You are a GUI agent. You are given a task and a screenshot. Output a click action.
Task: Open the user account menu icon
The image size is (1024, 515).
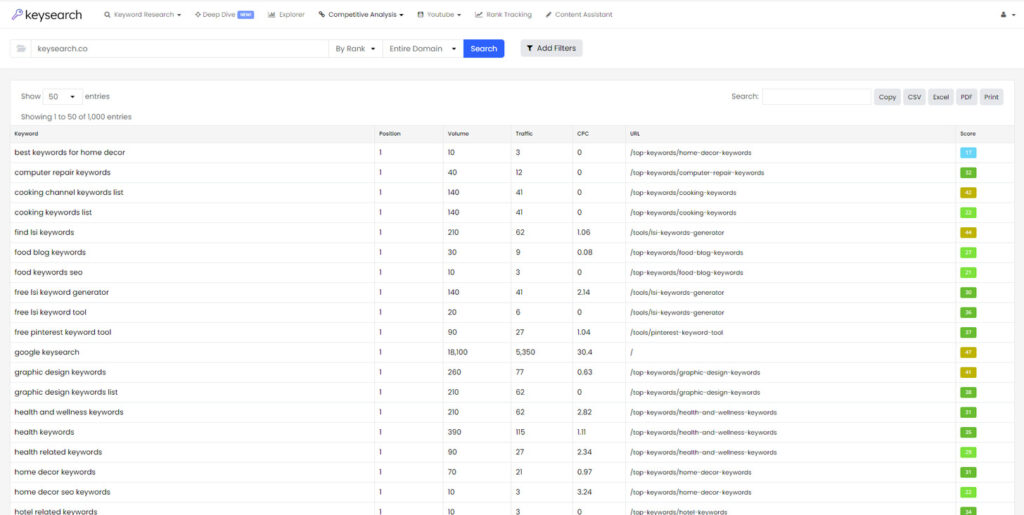(x=1008, y=14)
